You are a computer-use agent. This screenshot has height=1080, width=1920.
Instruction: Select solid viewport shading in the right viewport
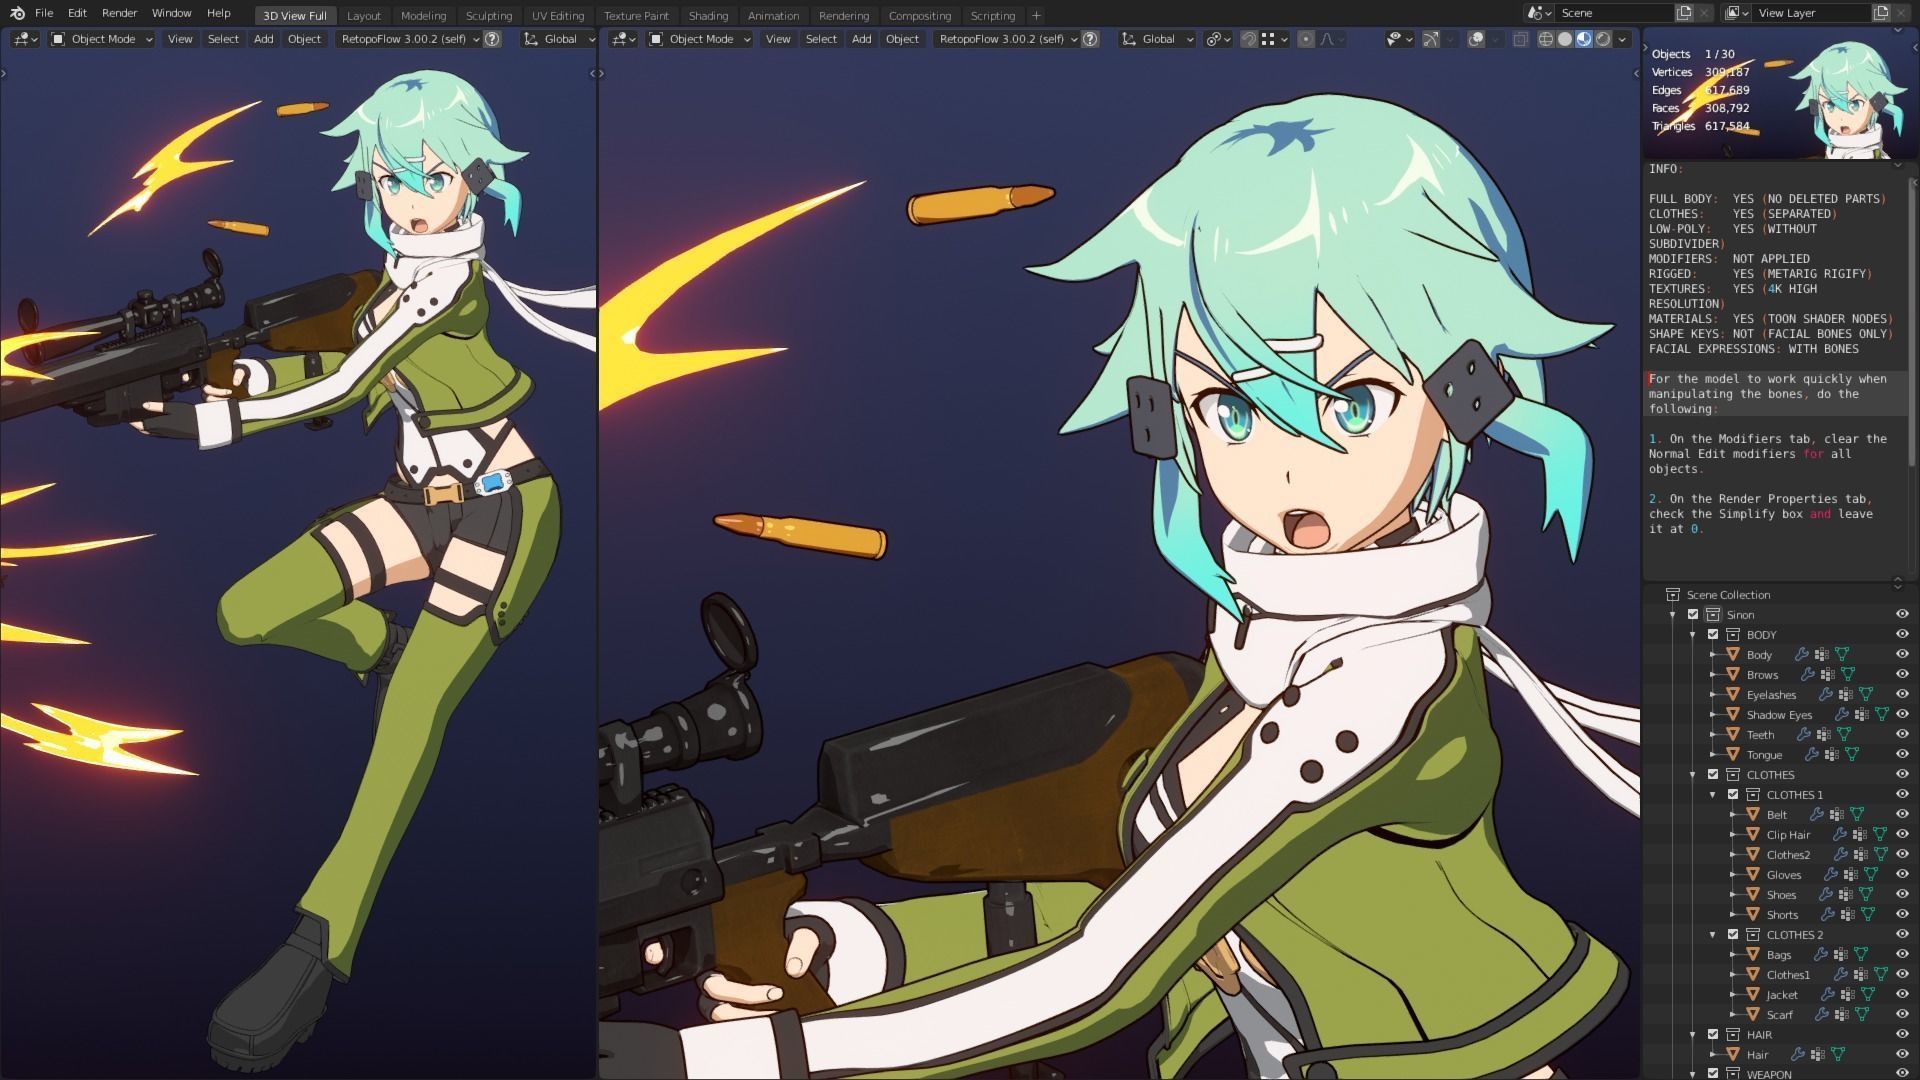[1564, 39]
